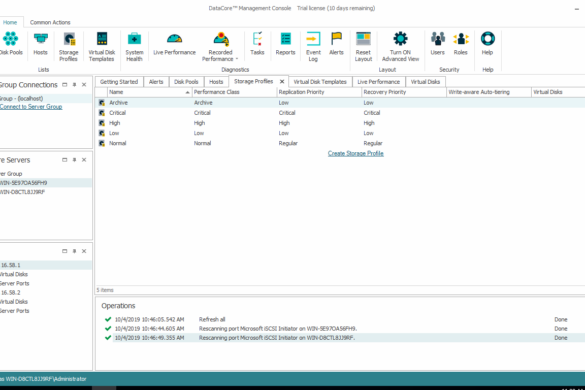Image resolution: width=585 pixels, height=390 pixels.
Task: Sort by Performance Class column
Action: pyautogui.click(x=235, y=92)
